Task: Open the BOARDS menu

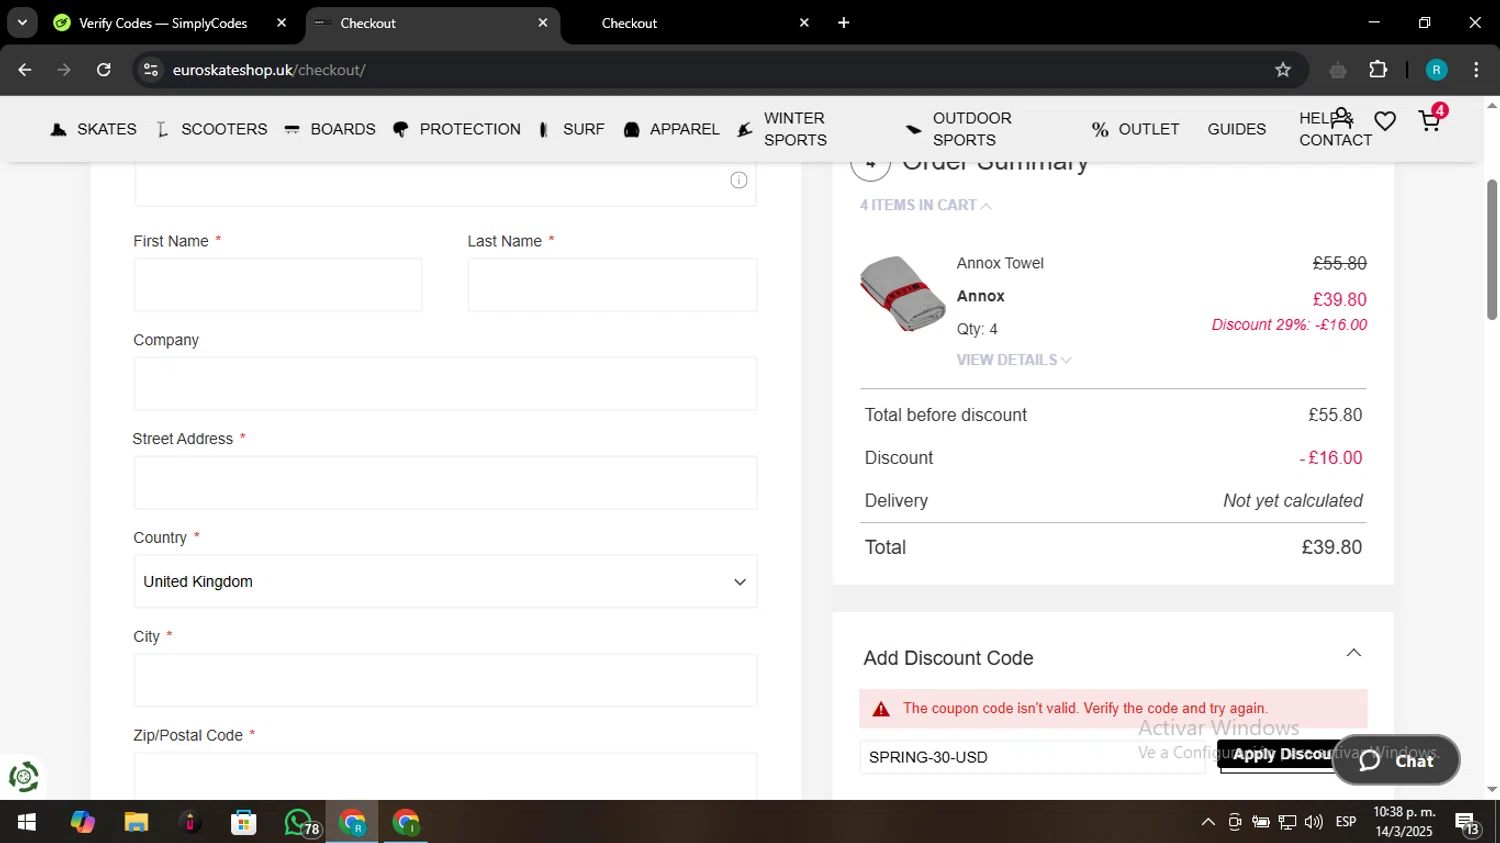Action: (330, 129)
